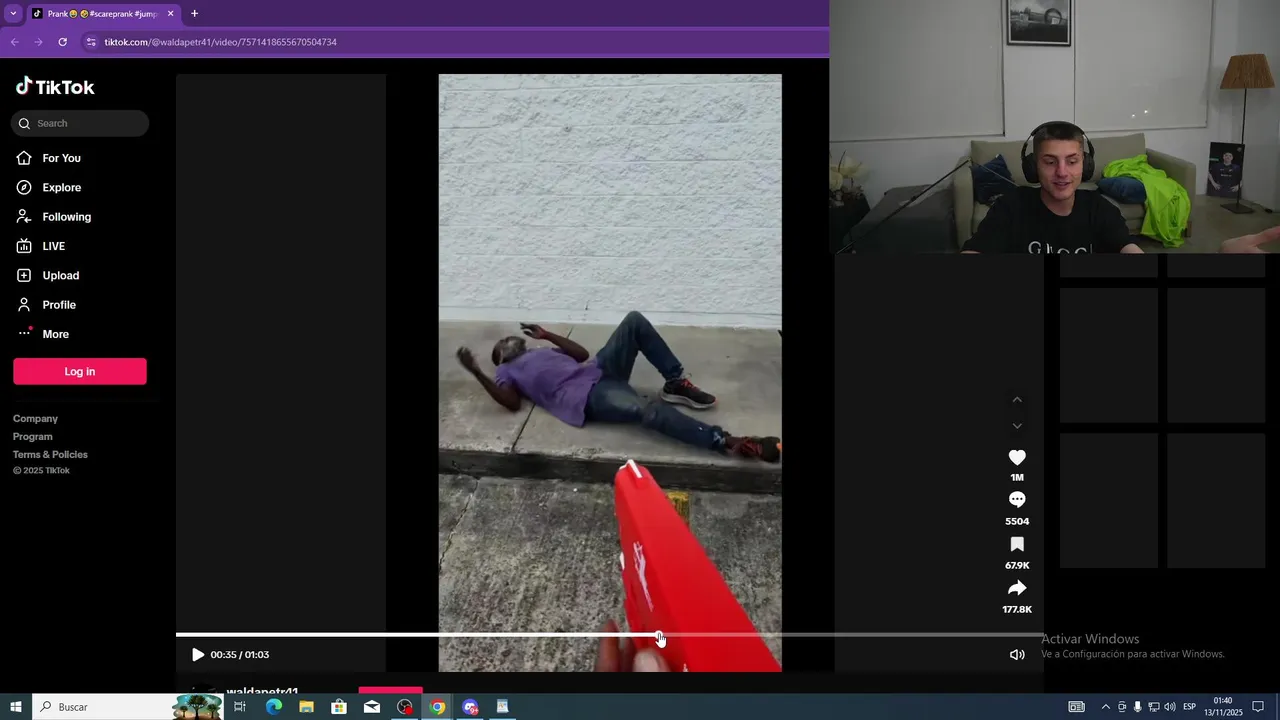This screenshot has height=720, width=1280.
Task: Click the red Log in button
Action: pos(80,371)
